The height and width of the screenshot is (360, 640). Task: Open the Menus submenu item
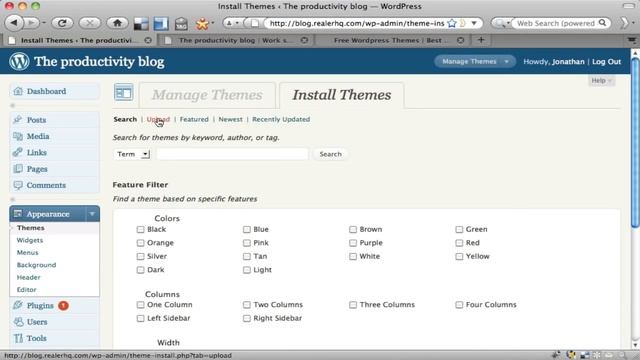point(27,252)
